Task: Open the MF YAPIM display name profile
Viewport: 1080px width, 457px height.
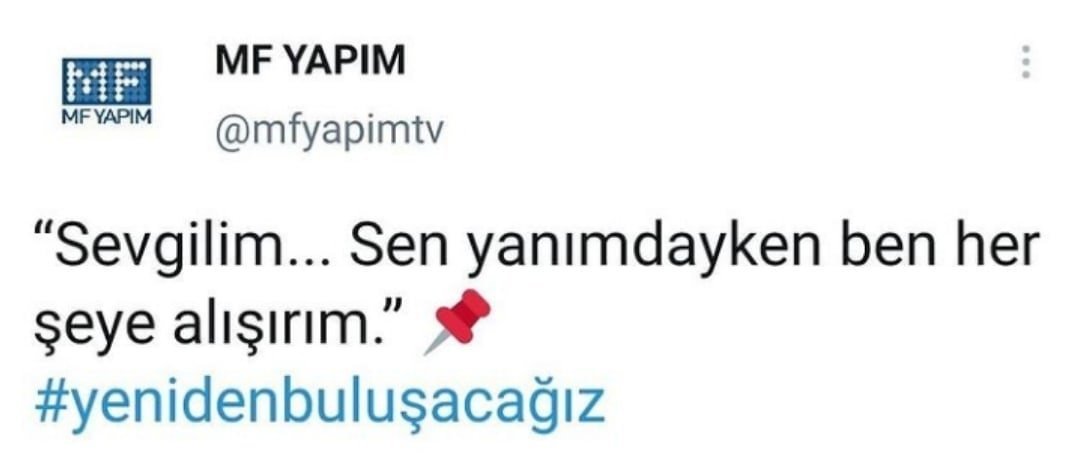Action: click(310, 61)
